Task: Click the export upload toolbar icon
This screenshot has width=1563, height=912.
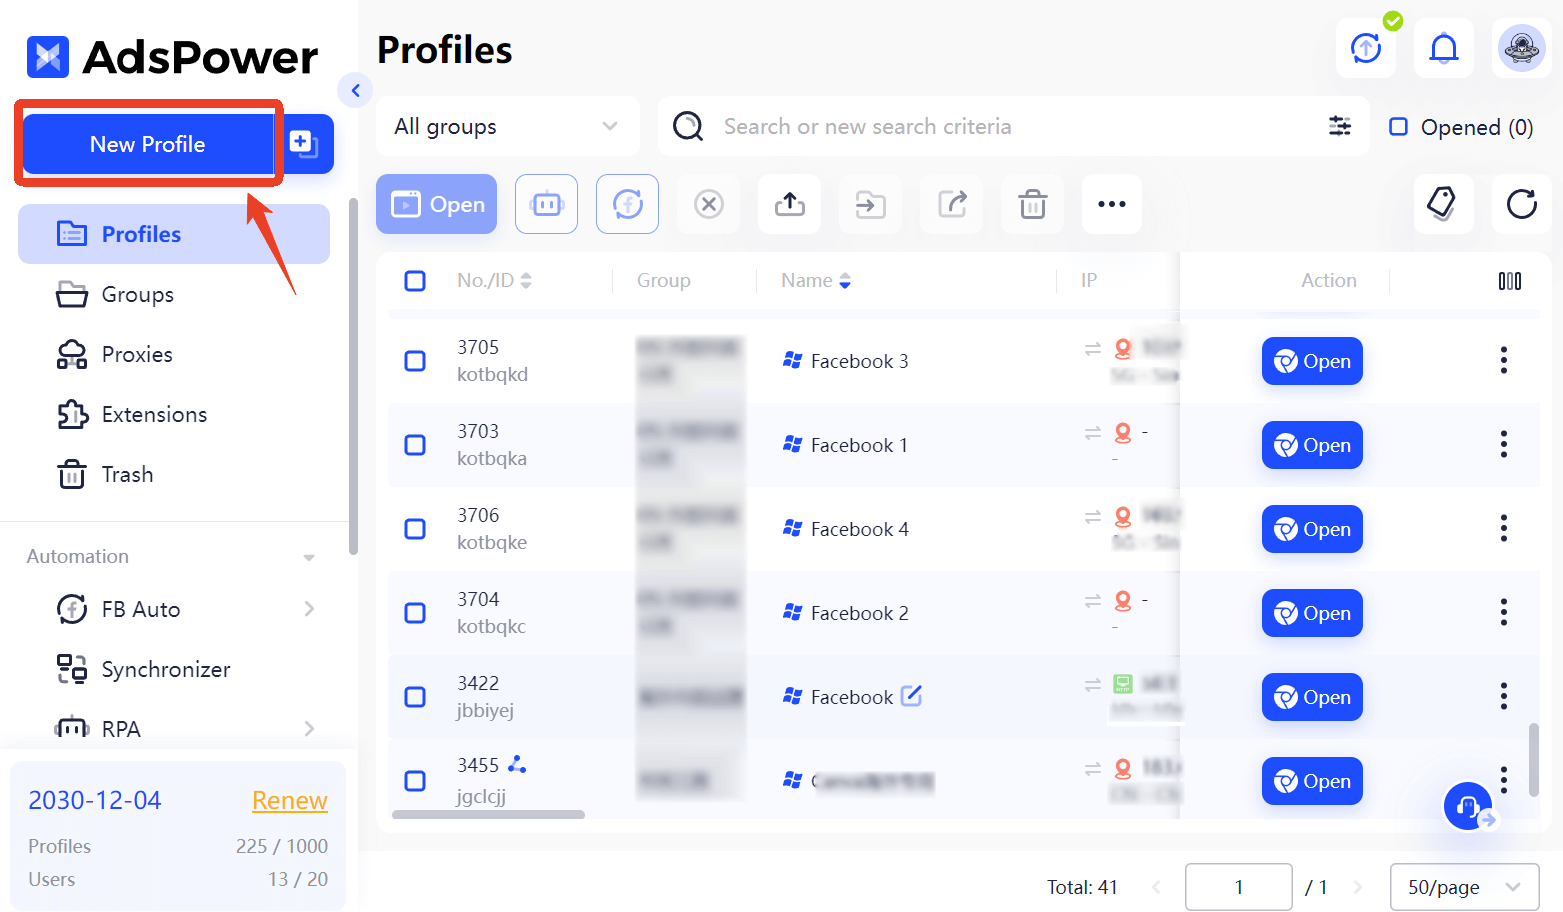Action: tap(790, 204)
